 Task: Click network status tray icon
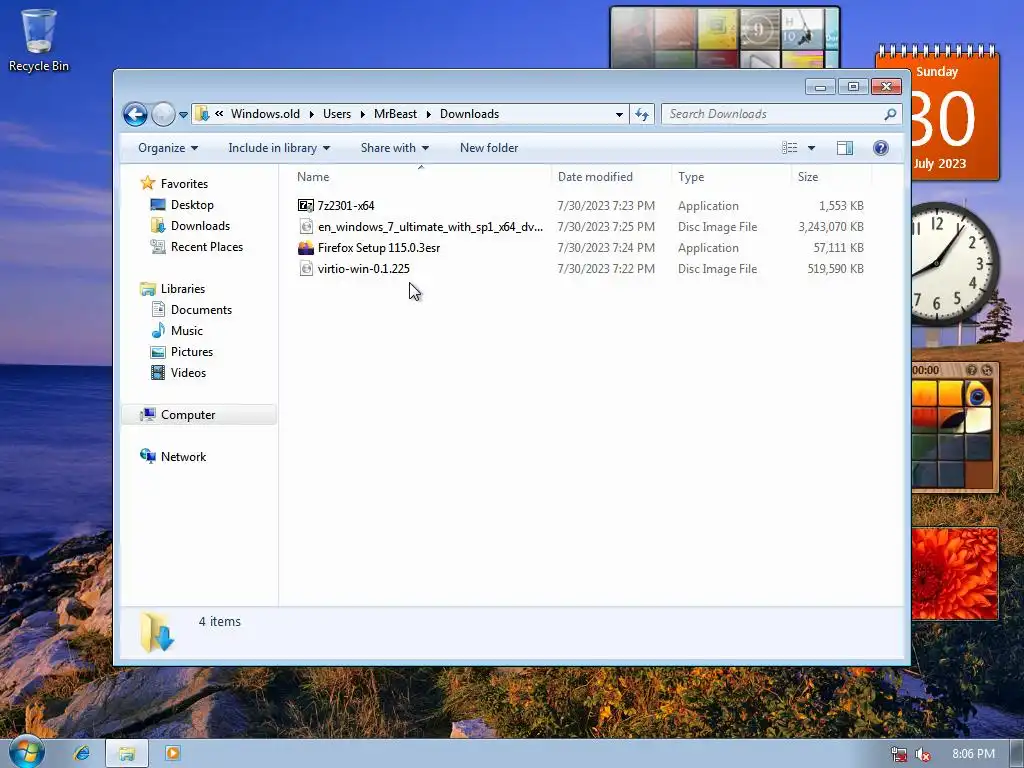pos(899,754)
